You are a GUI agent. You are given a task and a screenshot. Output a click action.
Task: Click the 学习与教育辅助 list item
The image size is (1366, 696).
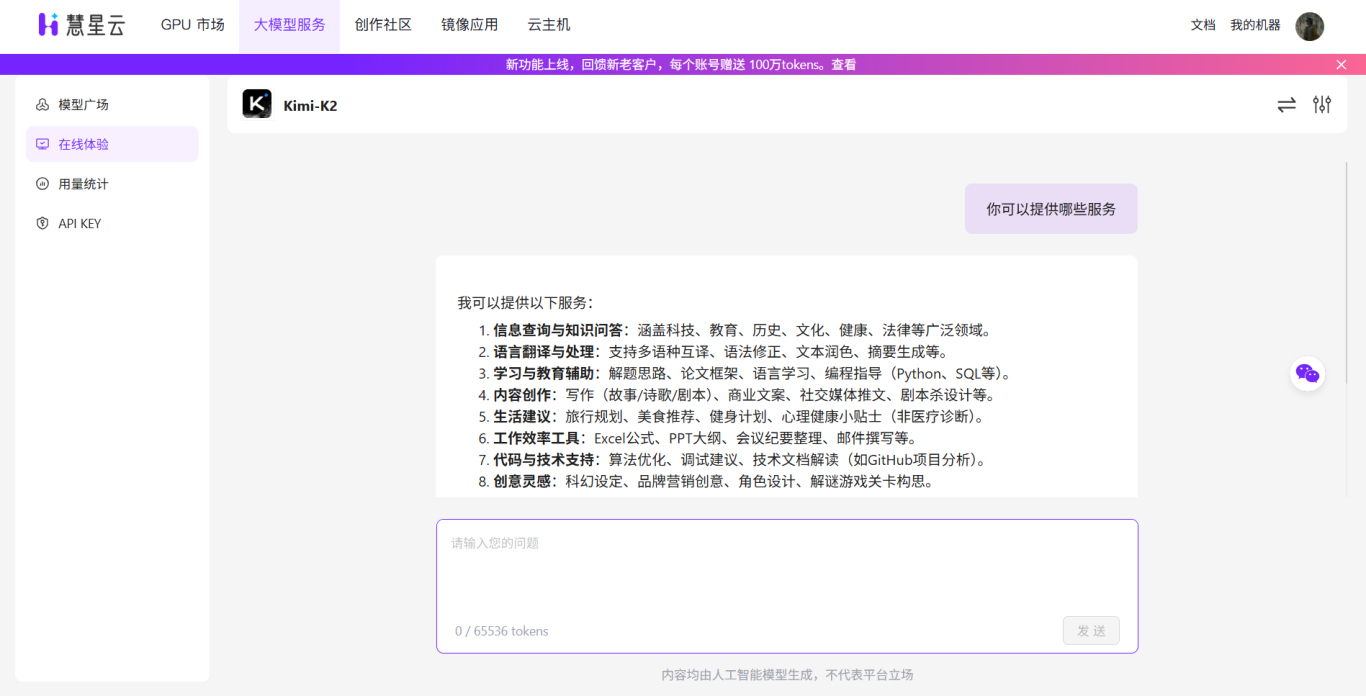pyautogui.click(x=747, y=373)
